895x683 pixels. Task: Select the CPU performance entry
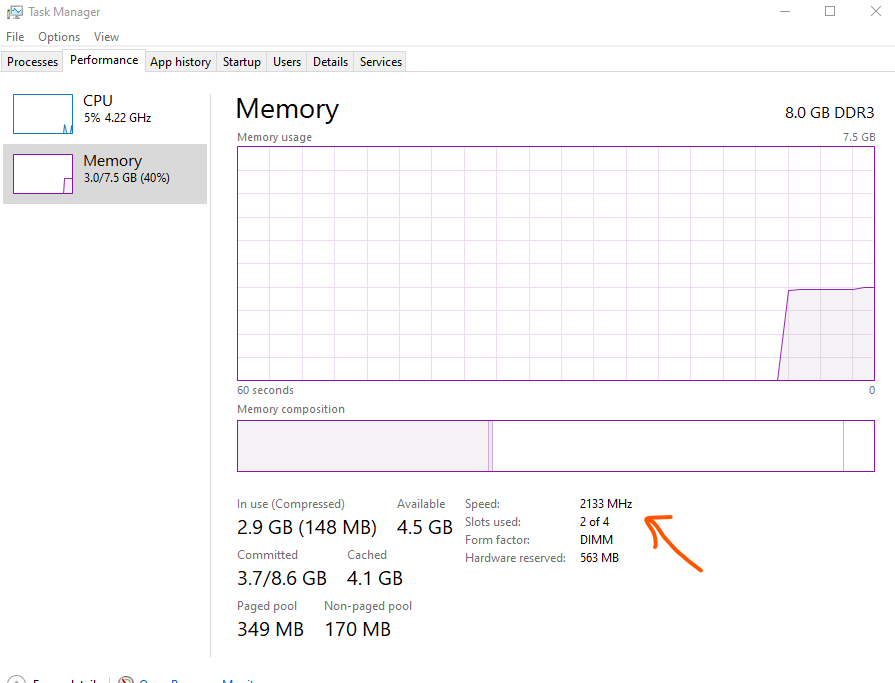[x=105, y=114]
